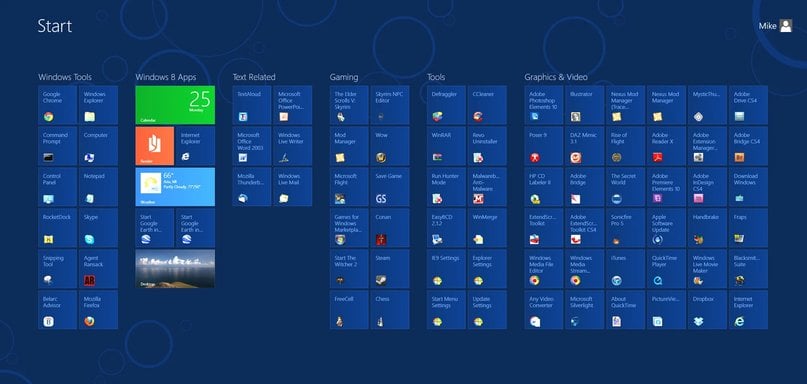This screenshot has width=807, height=384.
Task: Open the Mod Manager tile in Gaming
Action: tap(349, 146)
